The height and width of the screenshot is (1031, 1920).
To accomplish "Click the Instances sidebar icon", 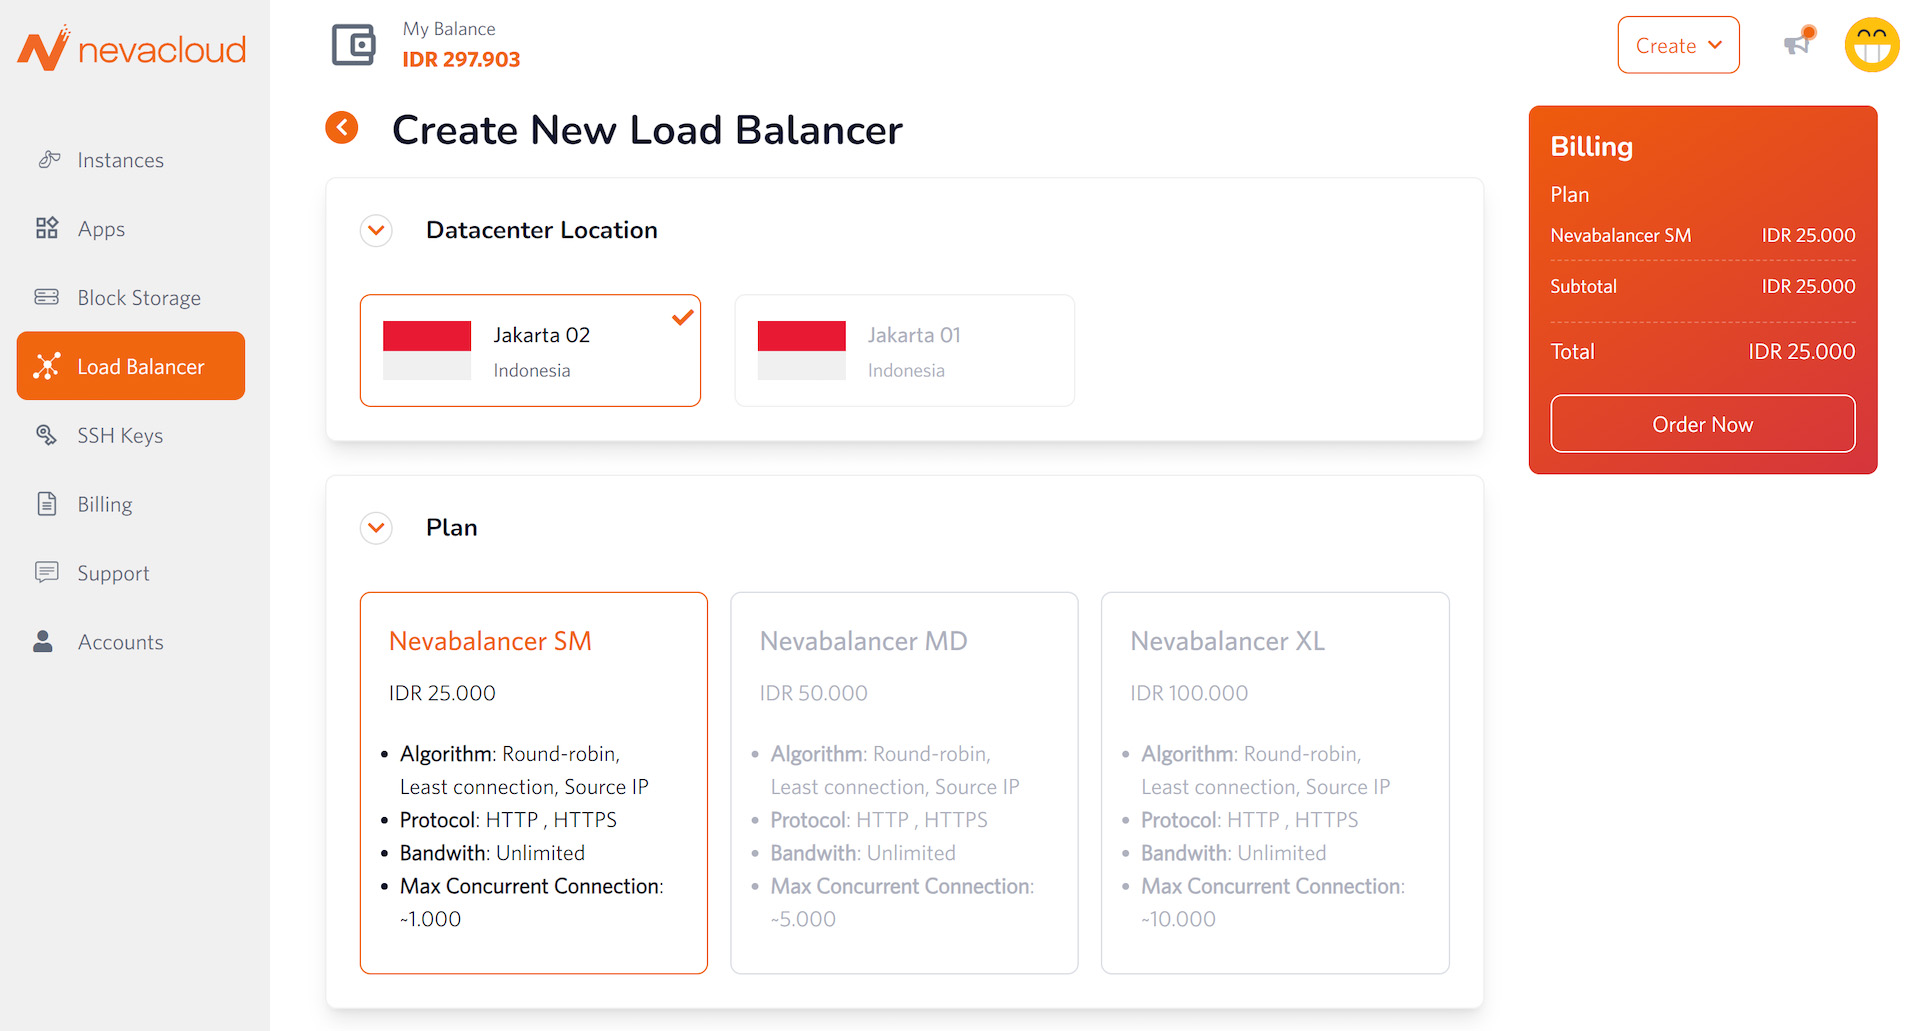I will [x=48, y=160].
